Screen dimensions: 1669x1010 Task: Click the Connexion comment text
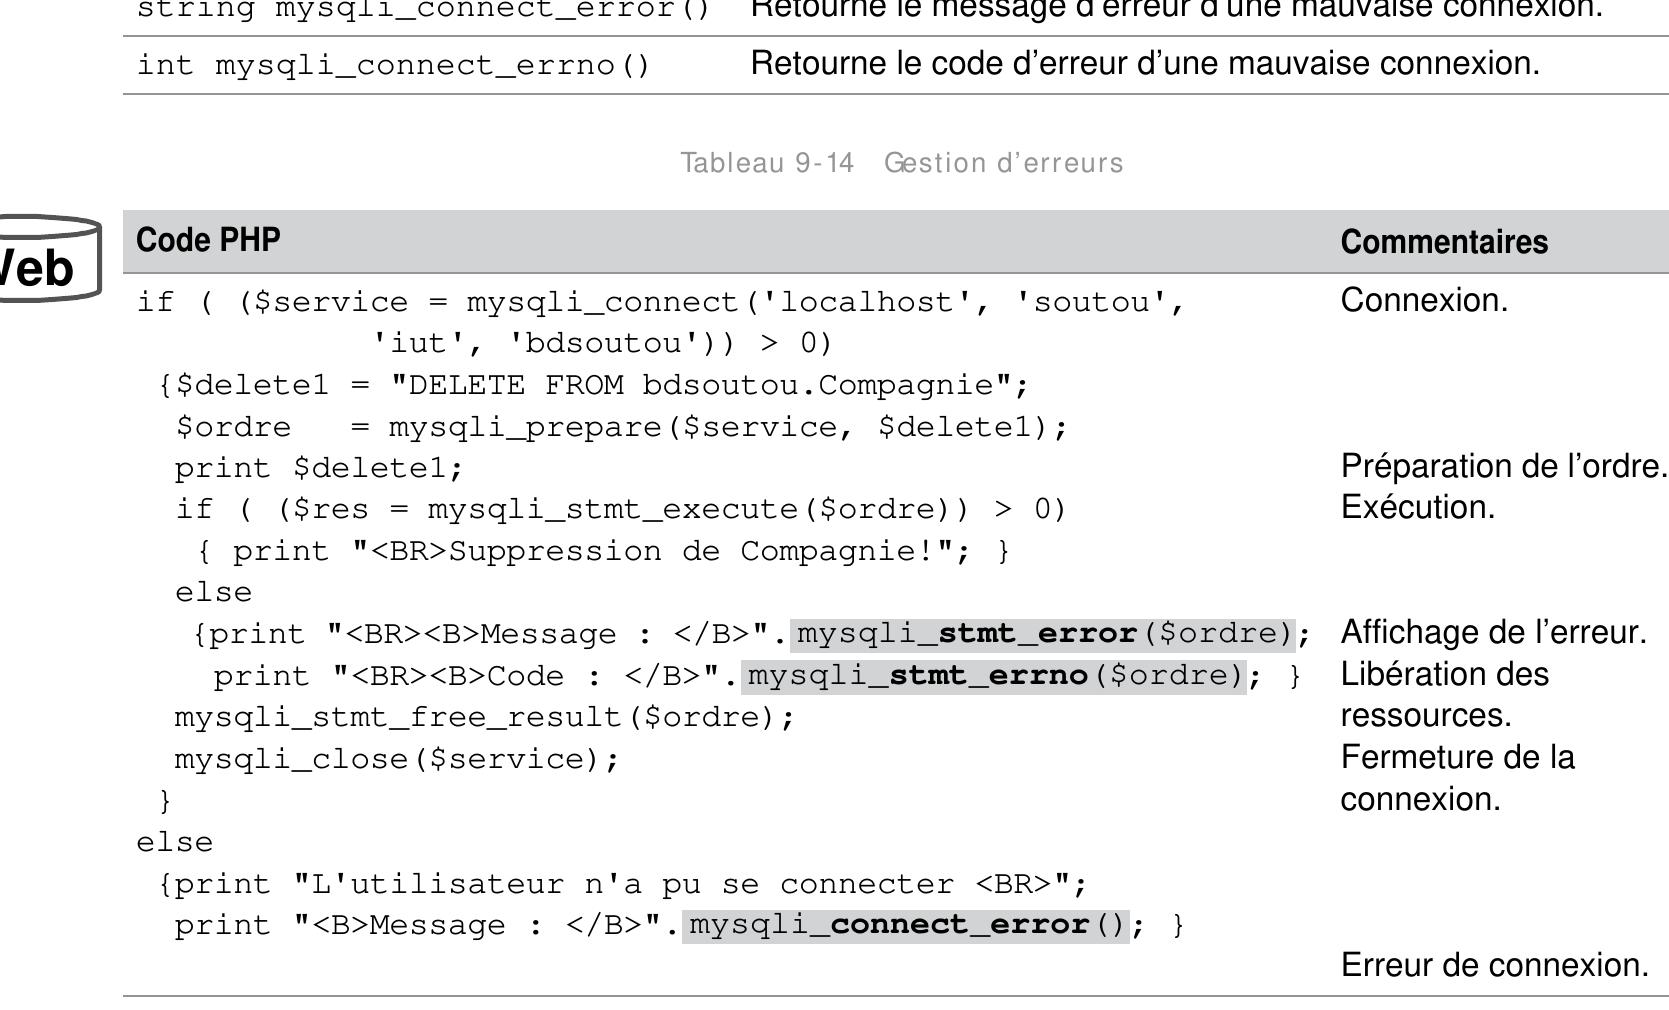click(1425, 300)
